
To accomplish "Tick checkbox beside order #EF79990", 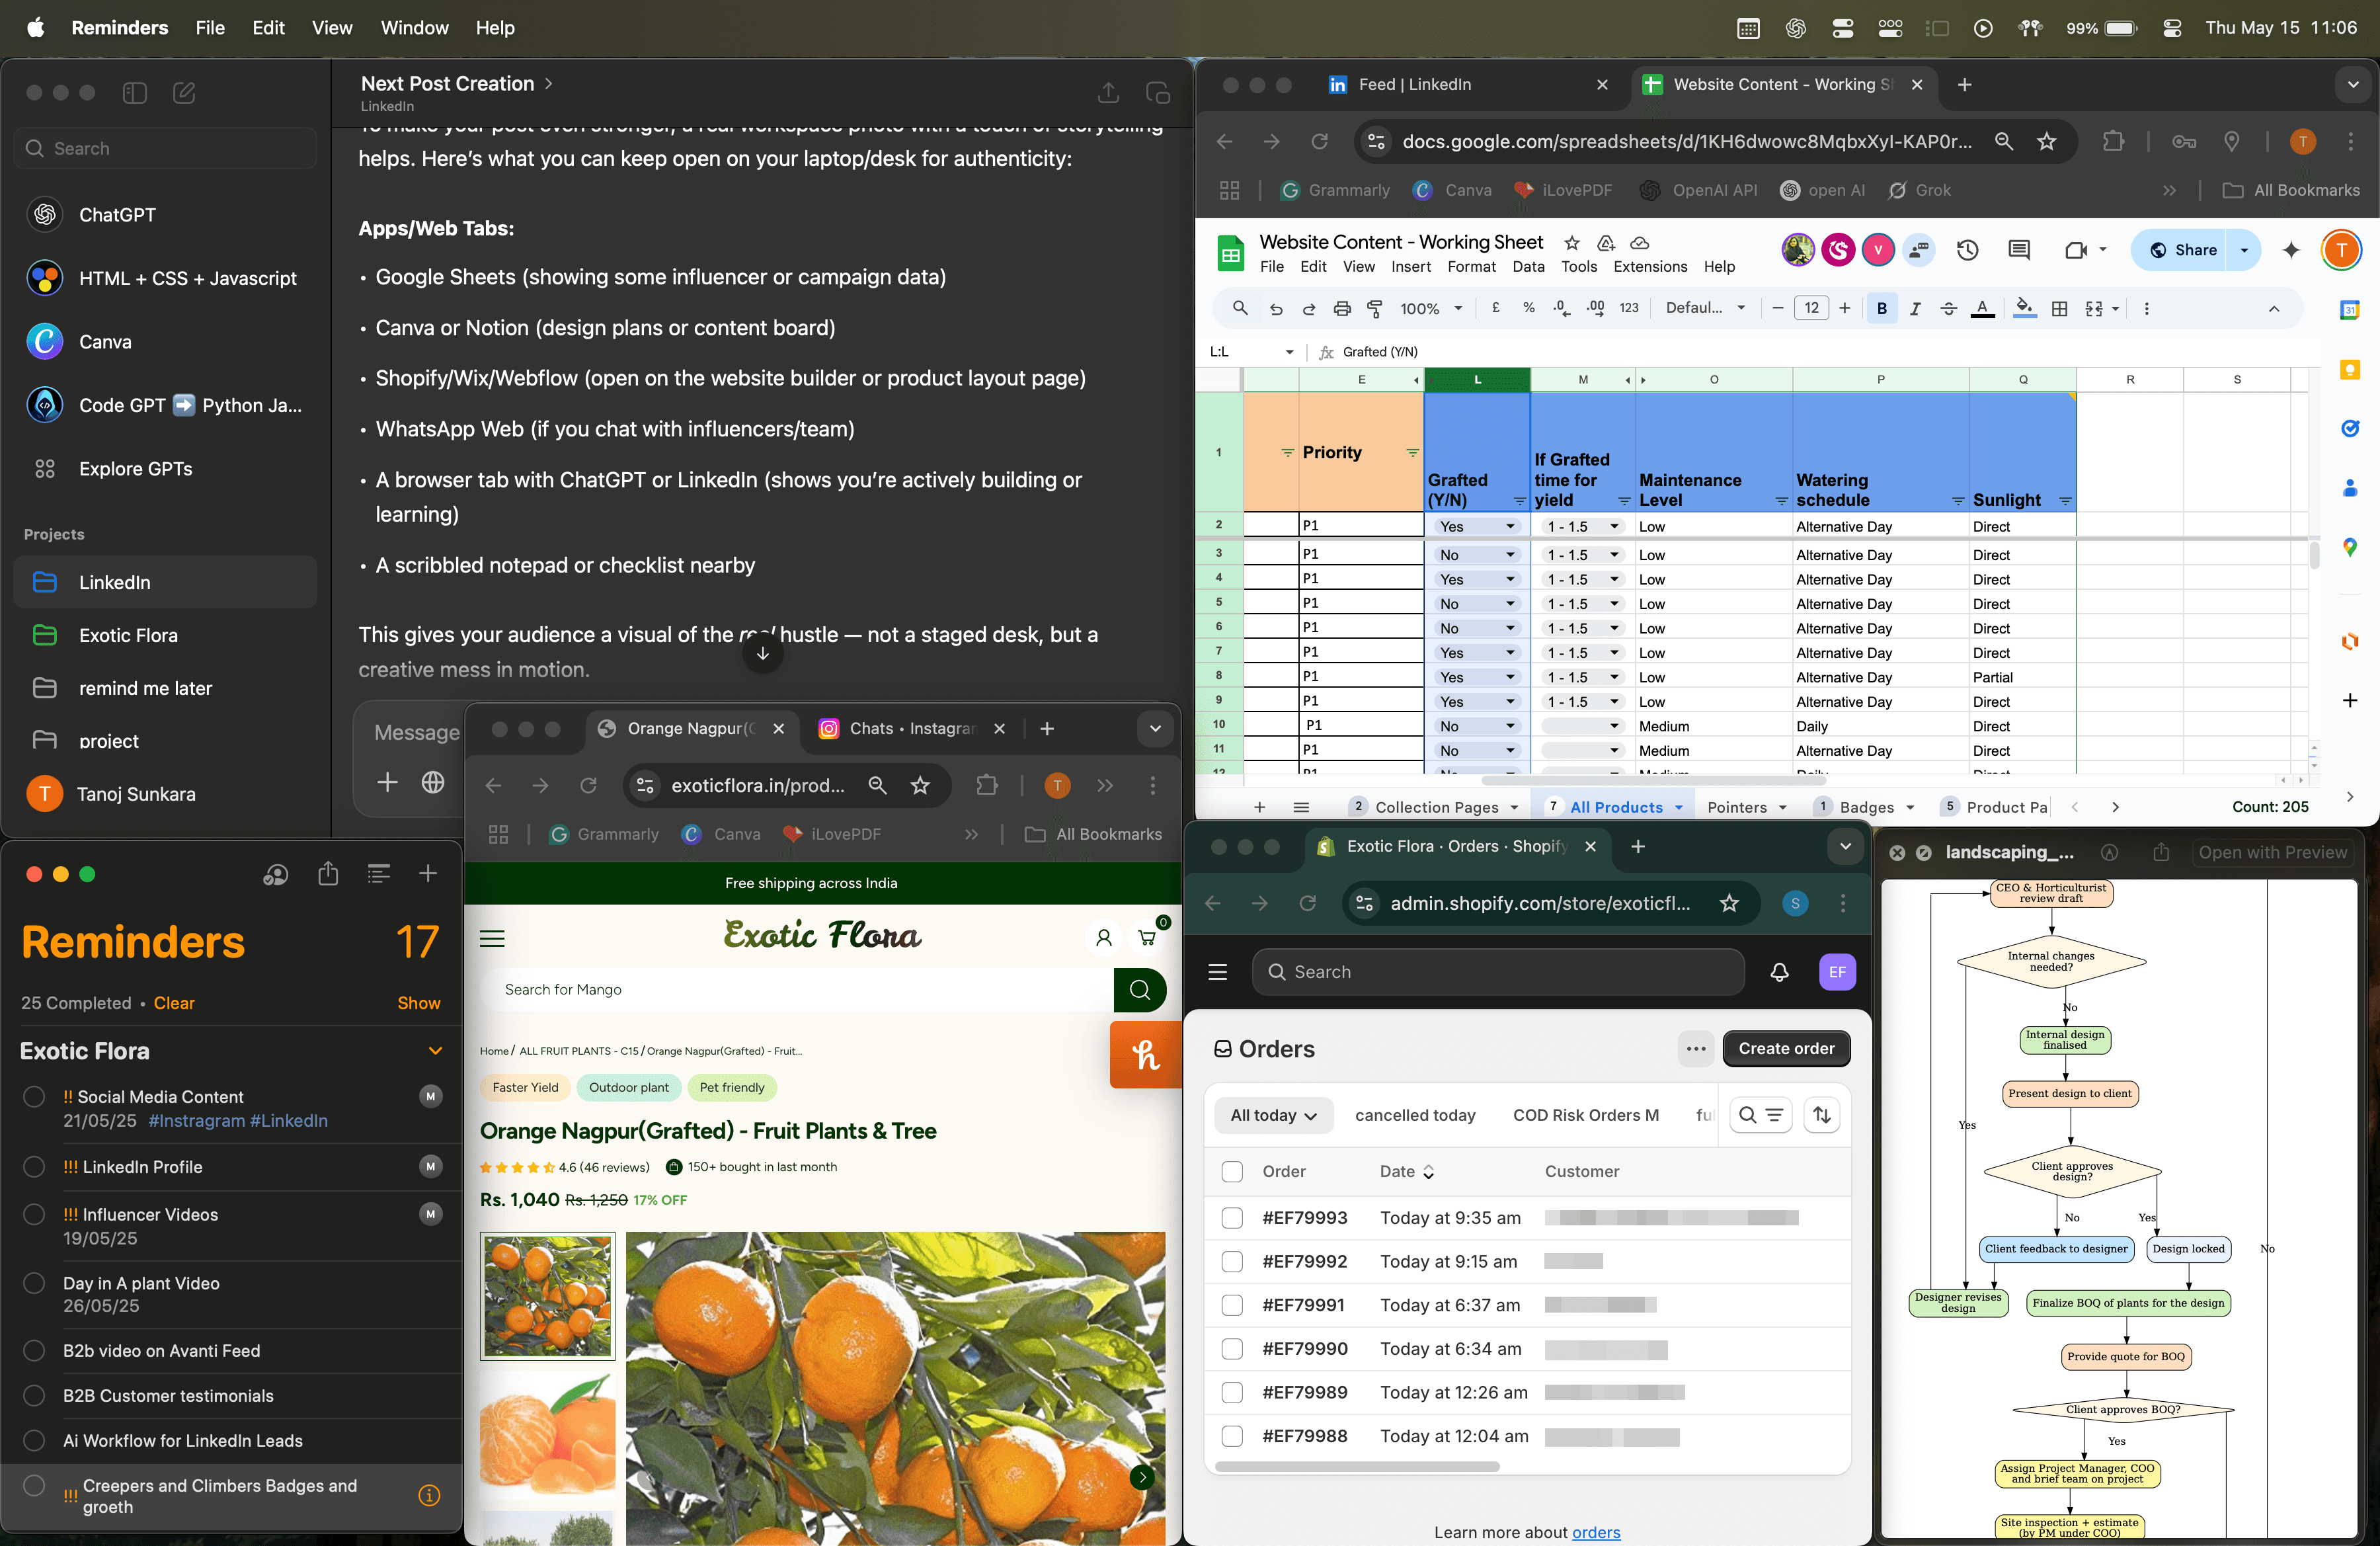I will (x=1232, y=1349).
